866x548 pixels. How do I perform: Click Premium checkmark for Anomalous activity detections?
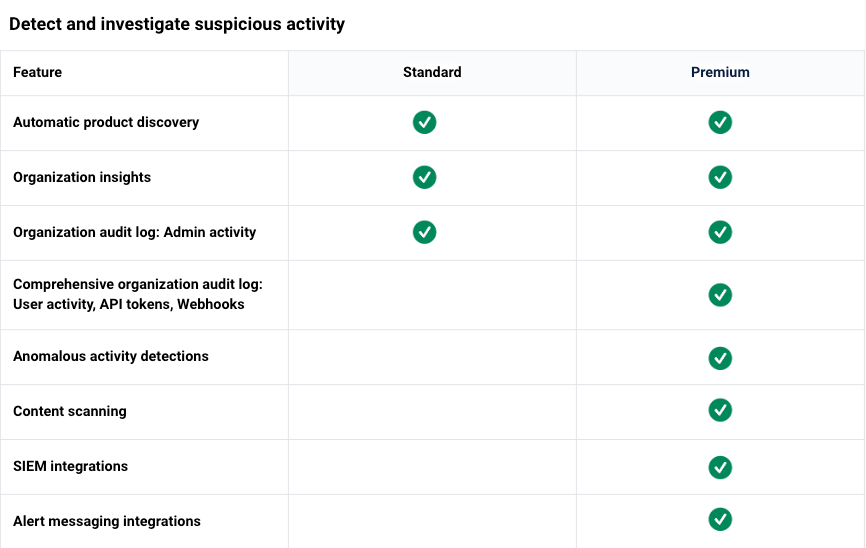[720, 358]
